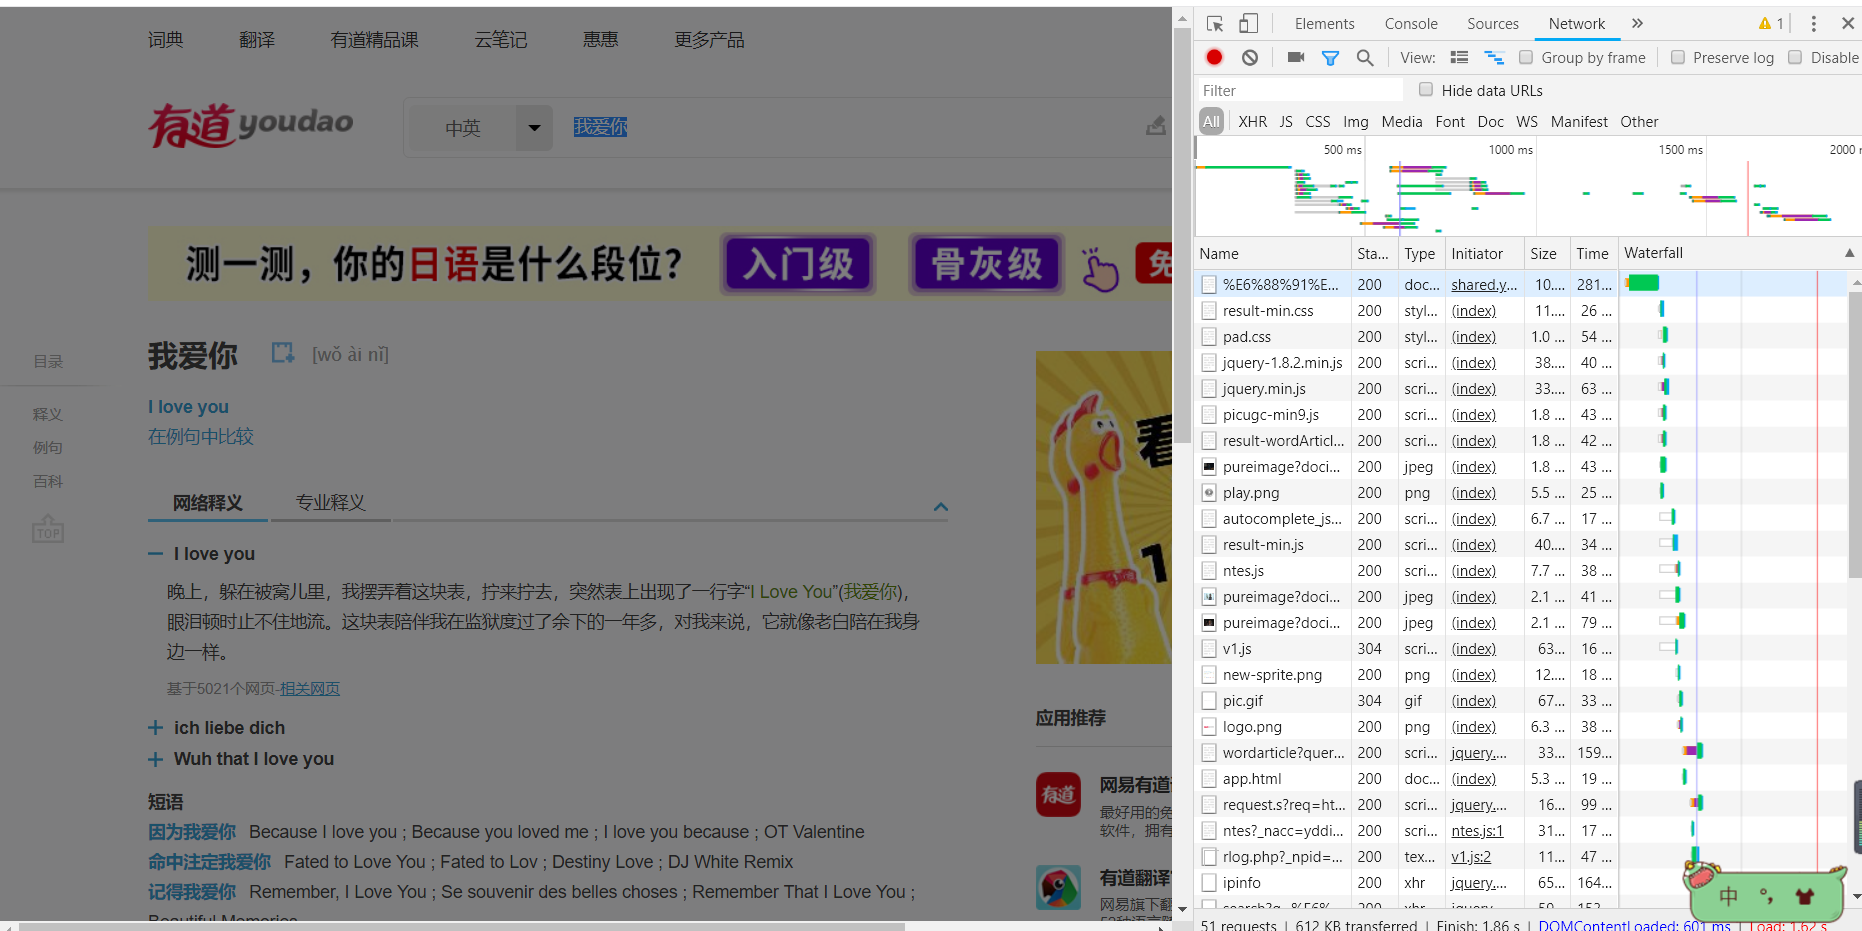Select jquery-1.8.2.min.js request row
Viewport: 1862px width, 931px height.
point(1520,363)
